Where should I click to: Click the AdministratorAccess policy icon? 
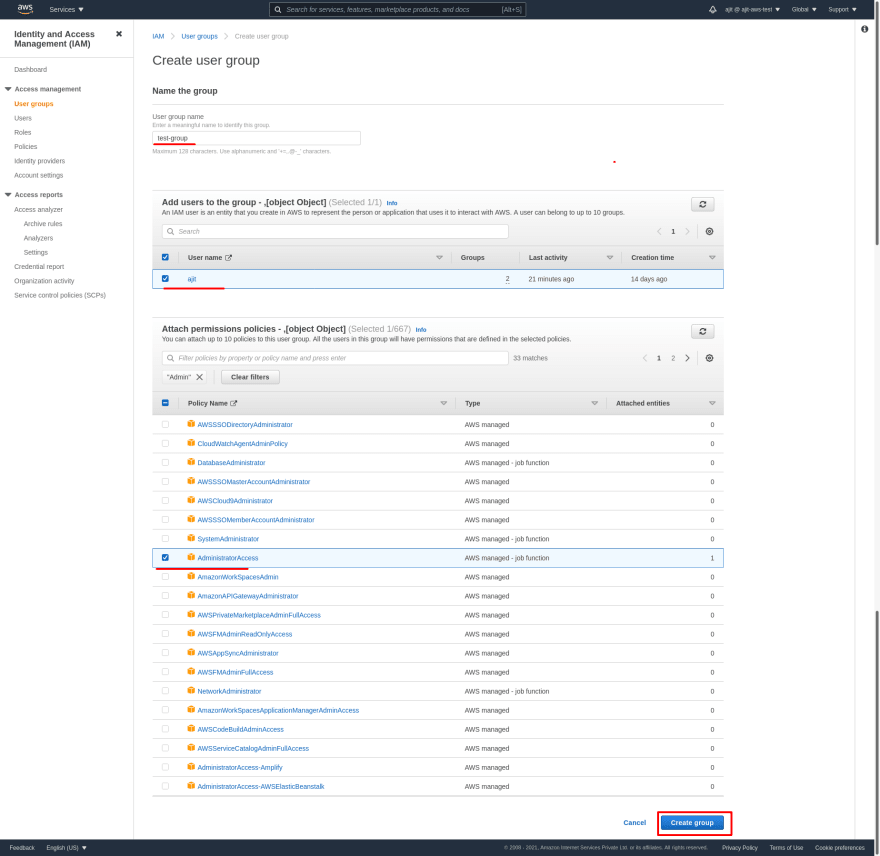191,557
